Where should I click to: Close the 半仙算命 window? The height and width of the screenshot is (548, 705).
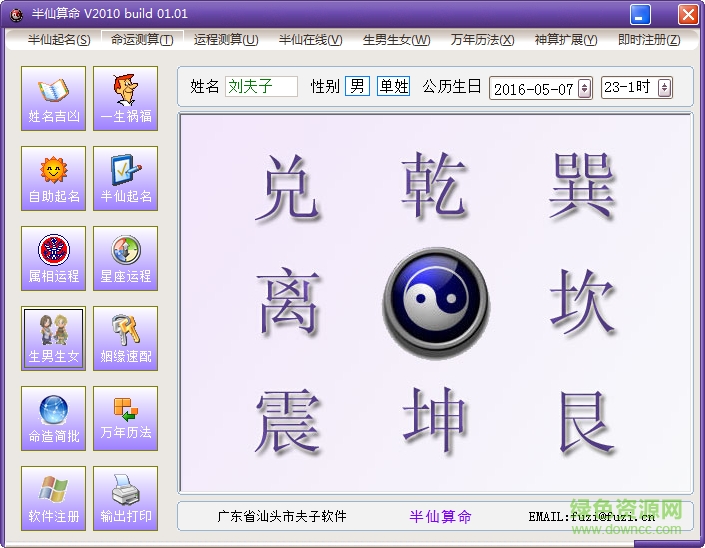(x=688, y=14)
